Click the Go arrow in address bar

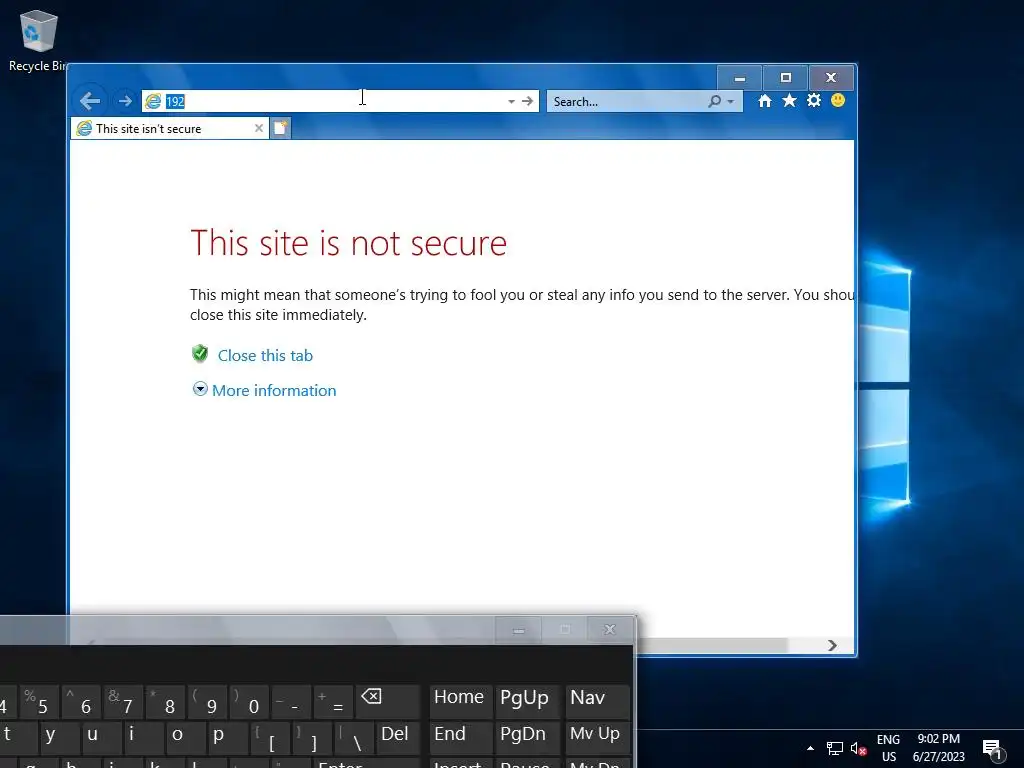tap(528, 101)
